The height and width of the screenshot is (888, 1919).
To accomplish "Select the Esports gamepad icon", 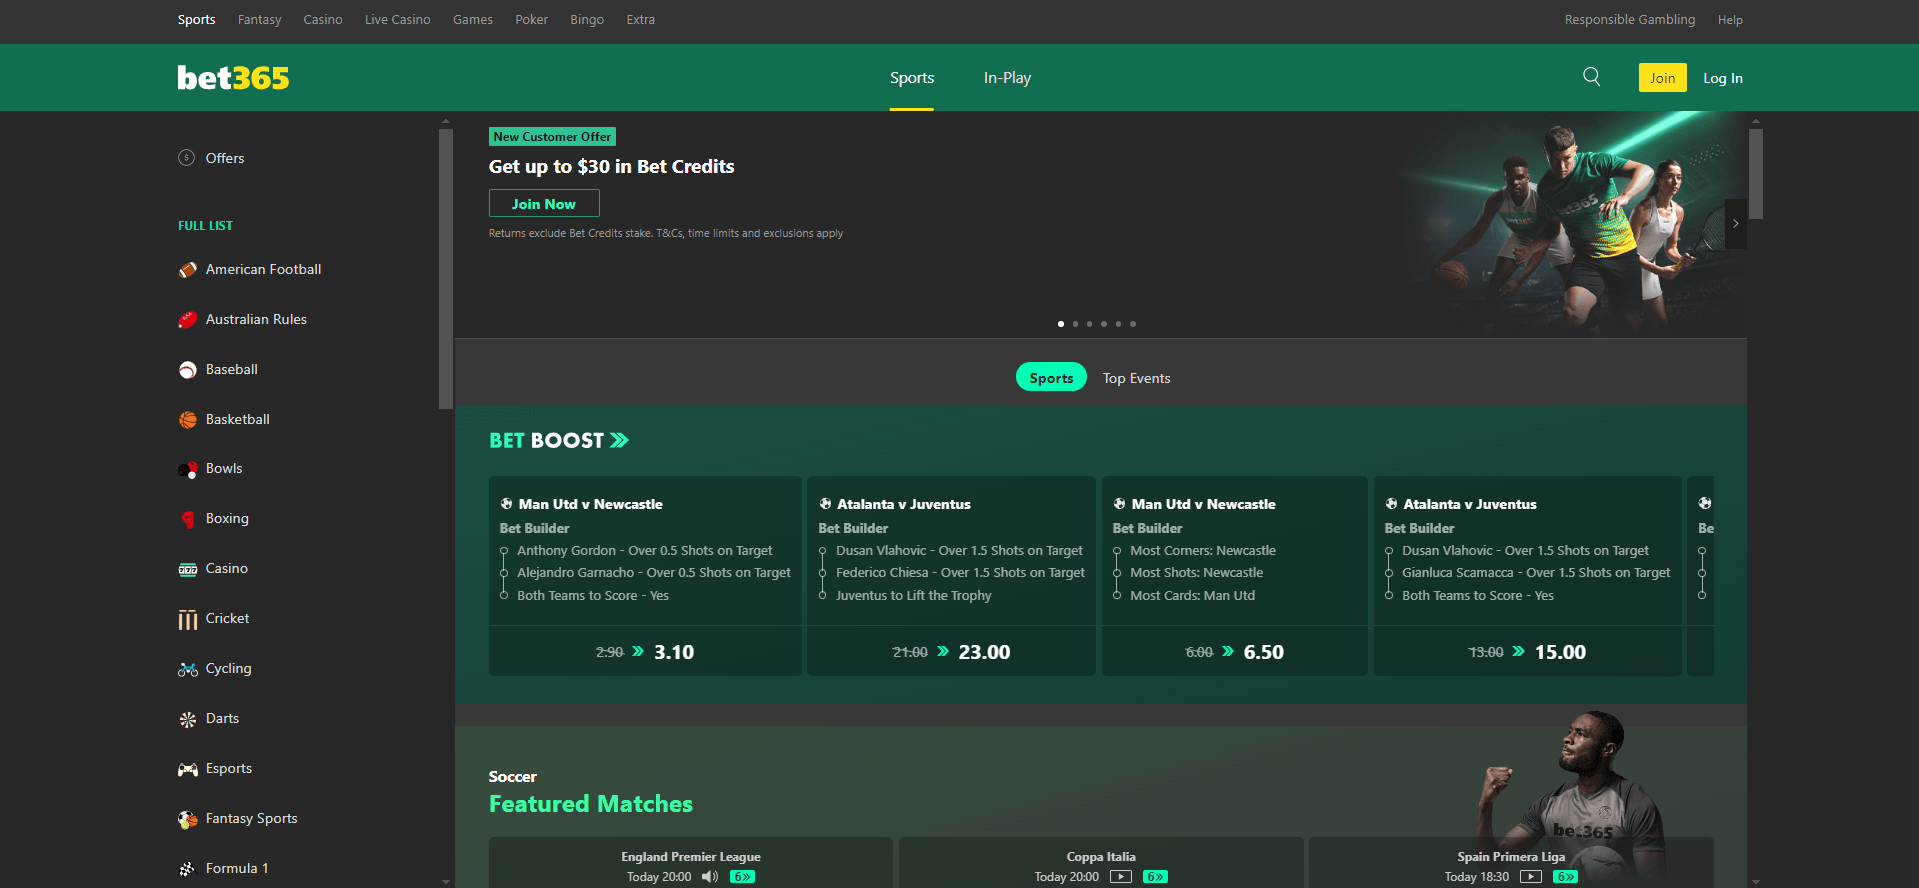I will (x=187, y=769).
